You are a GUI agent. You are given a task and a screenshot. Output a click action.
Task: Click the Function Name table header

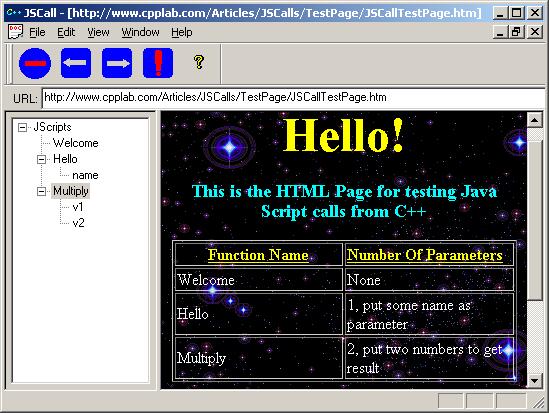(x=258, y=255)
